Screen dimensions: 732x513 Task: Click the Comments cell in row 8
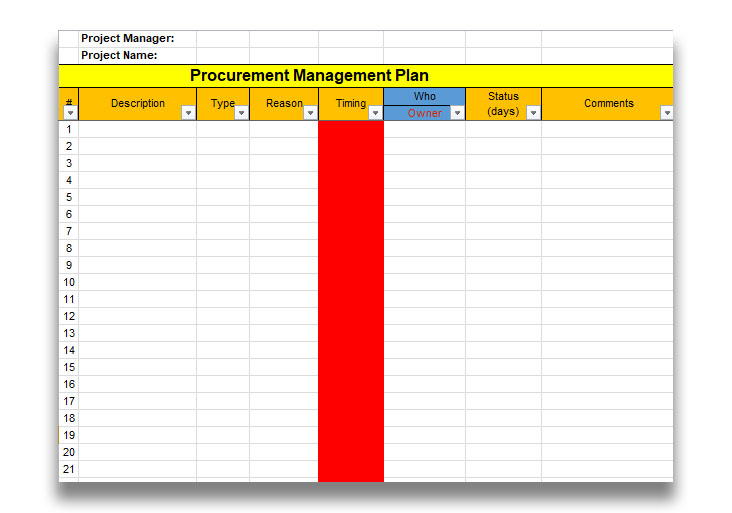tap(607, 248)
